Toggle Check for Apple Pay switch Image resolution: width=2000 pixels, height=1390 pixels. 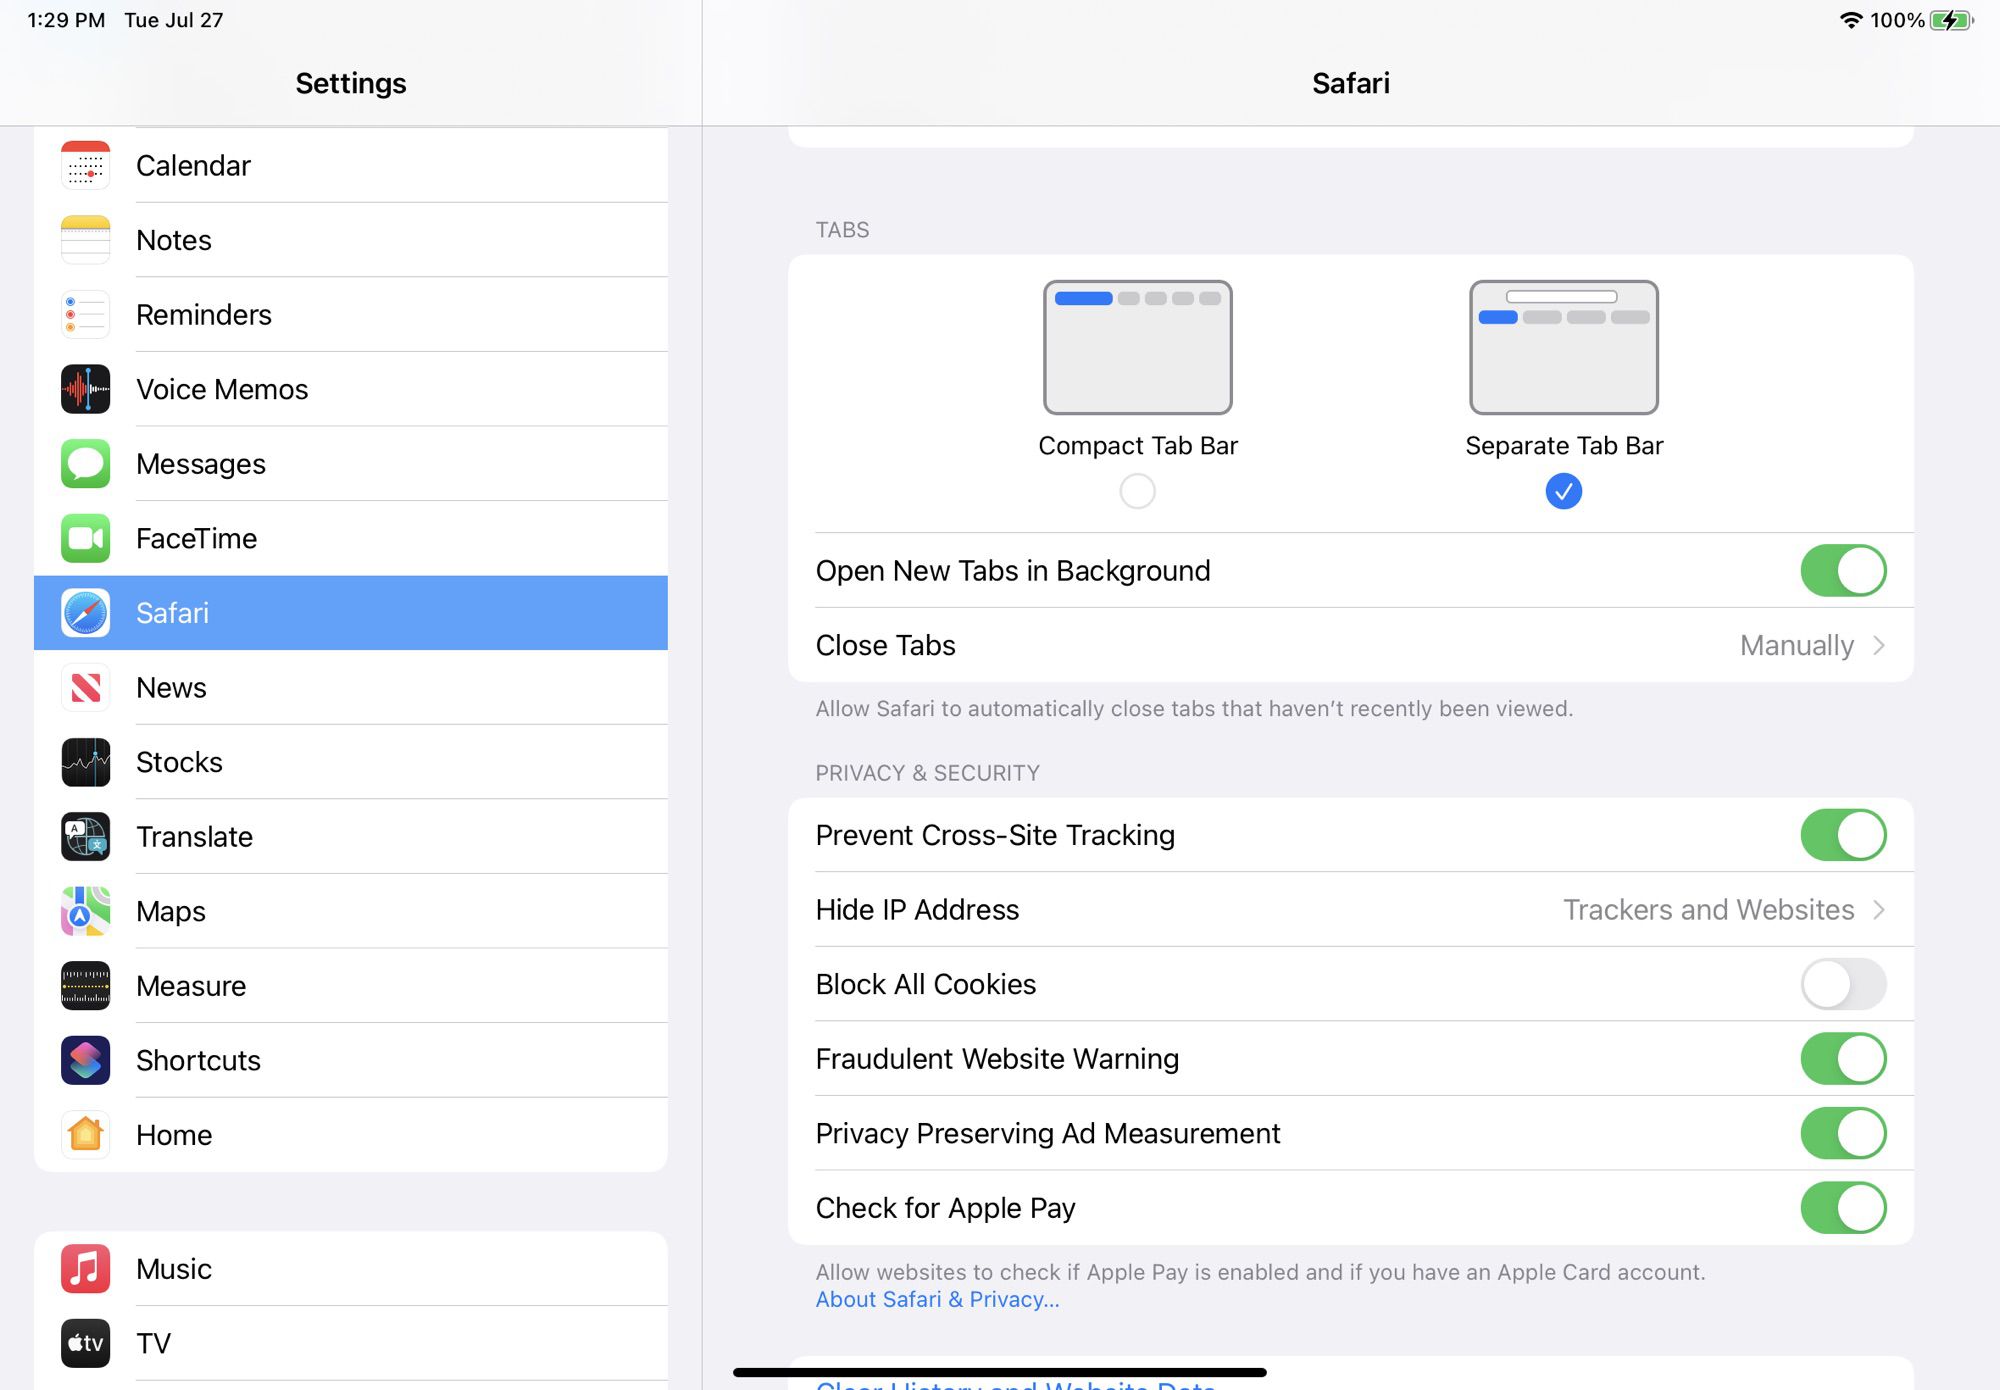click(x=1843, y=1208)
